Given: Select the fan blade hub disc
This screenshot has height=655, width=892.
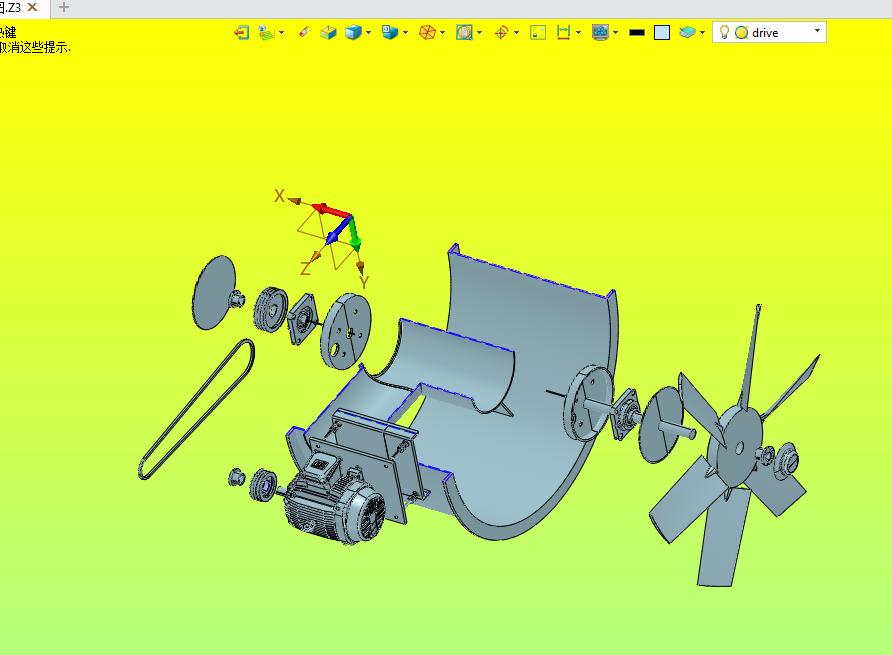Looking at the screenshot, I should pyautogui.click(x=738, y=448).
